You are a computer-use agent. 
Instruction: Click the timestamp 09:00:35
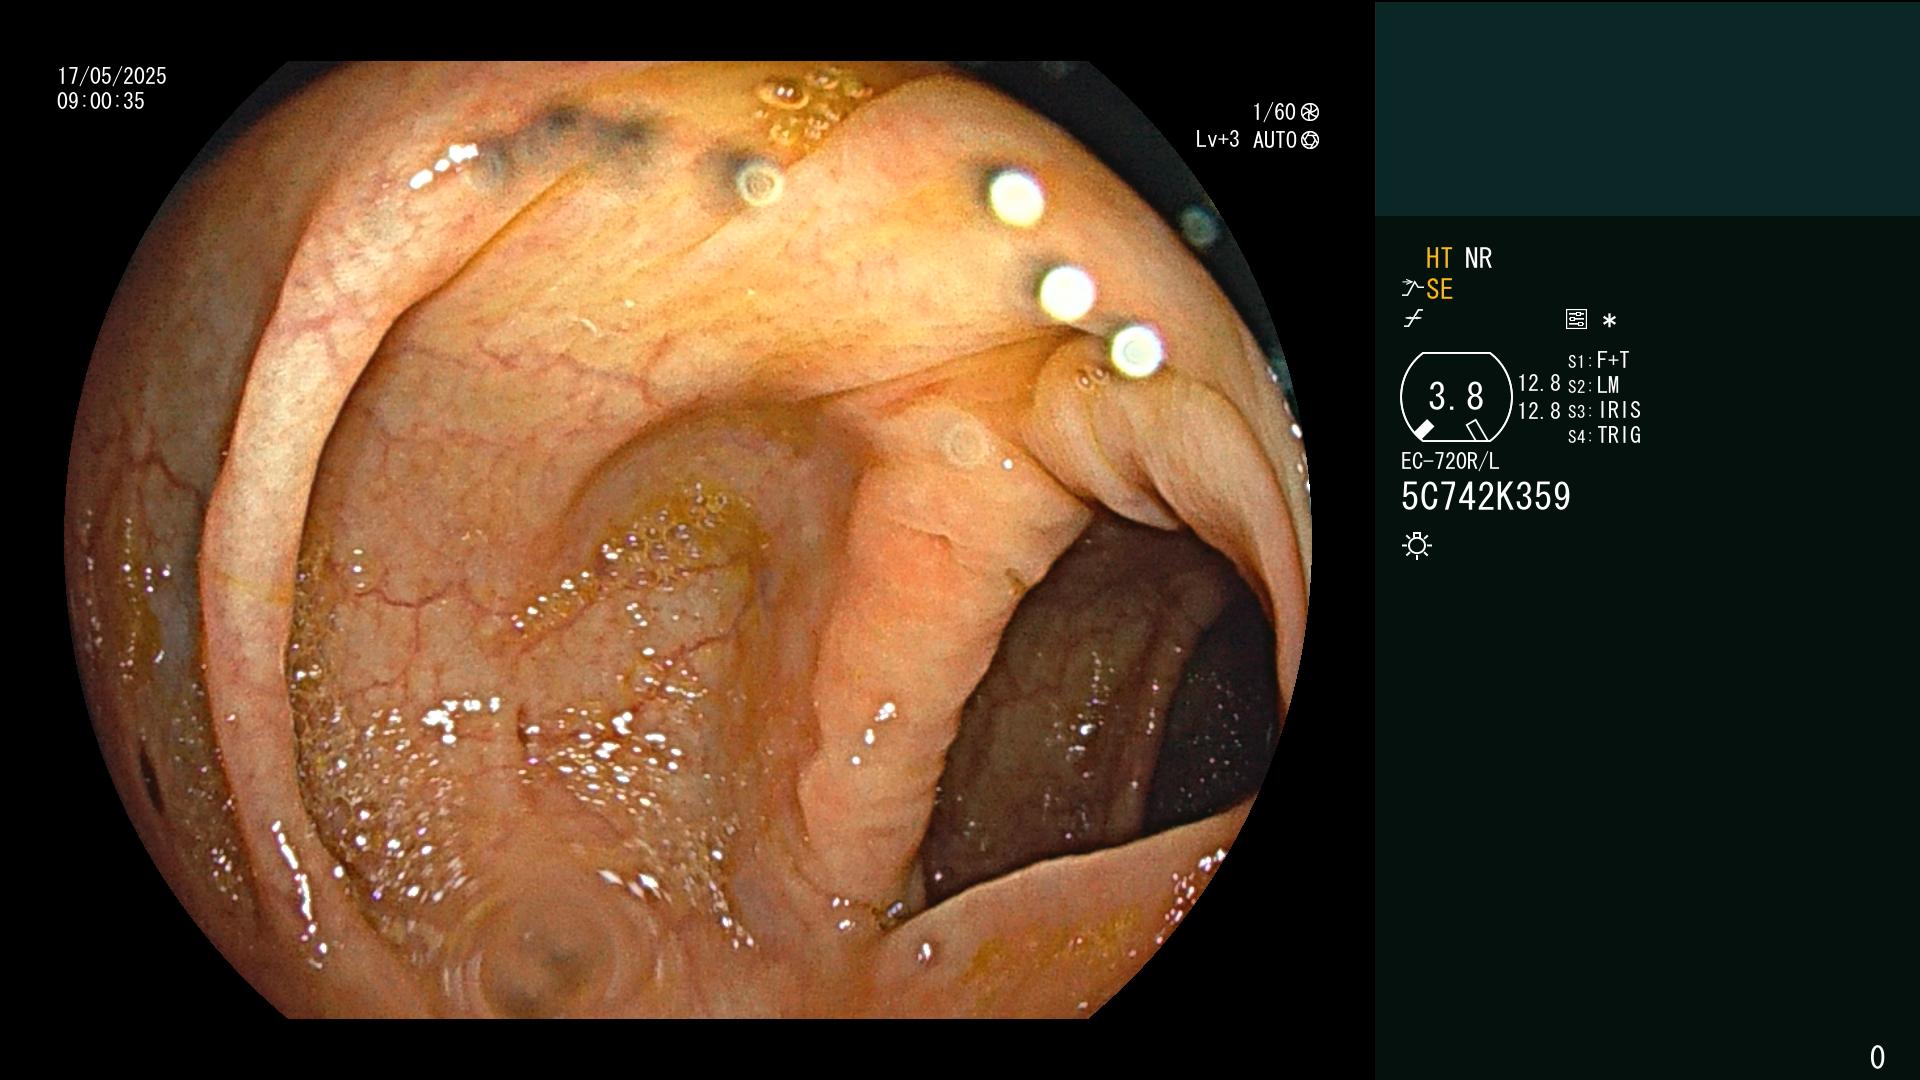(101, 102)
